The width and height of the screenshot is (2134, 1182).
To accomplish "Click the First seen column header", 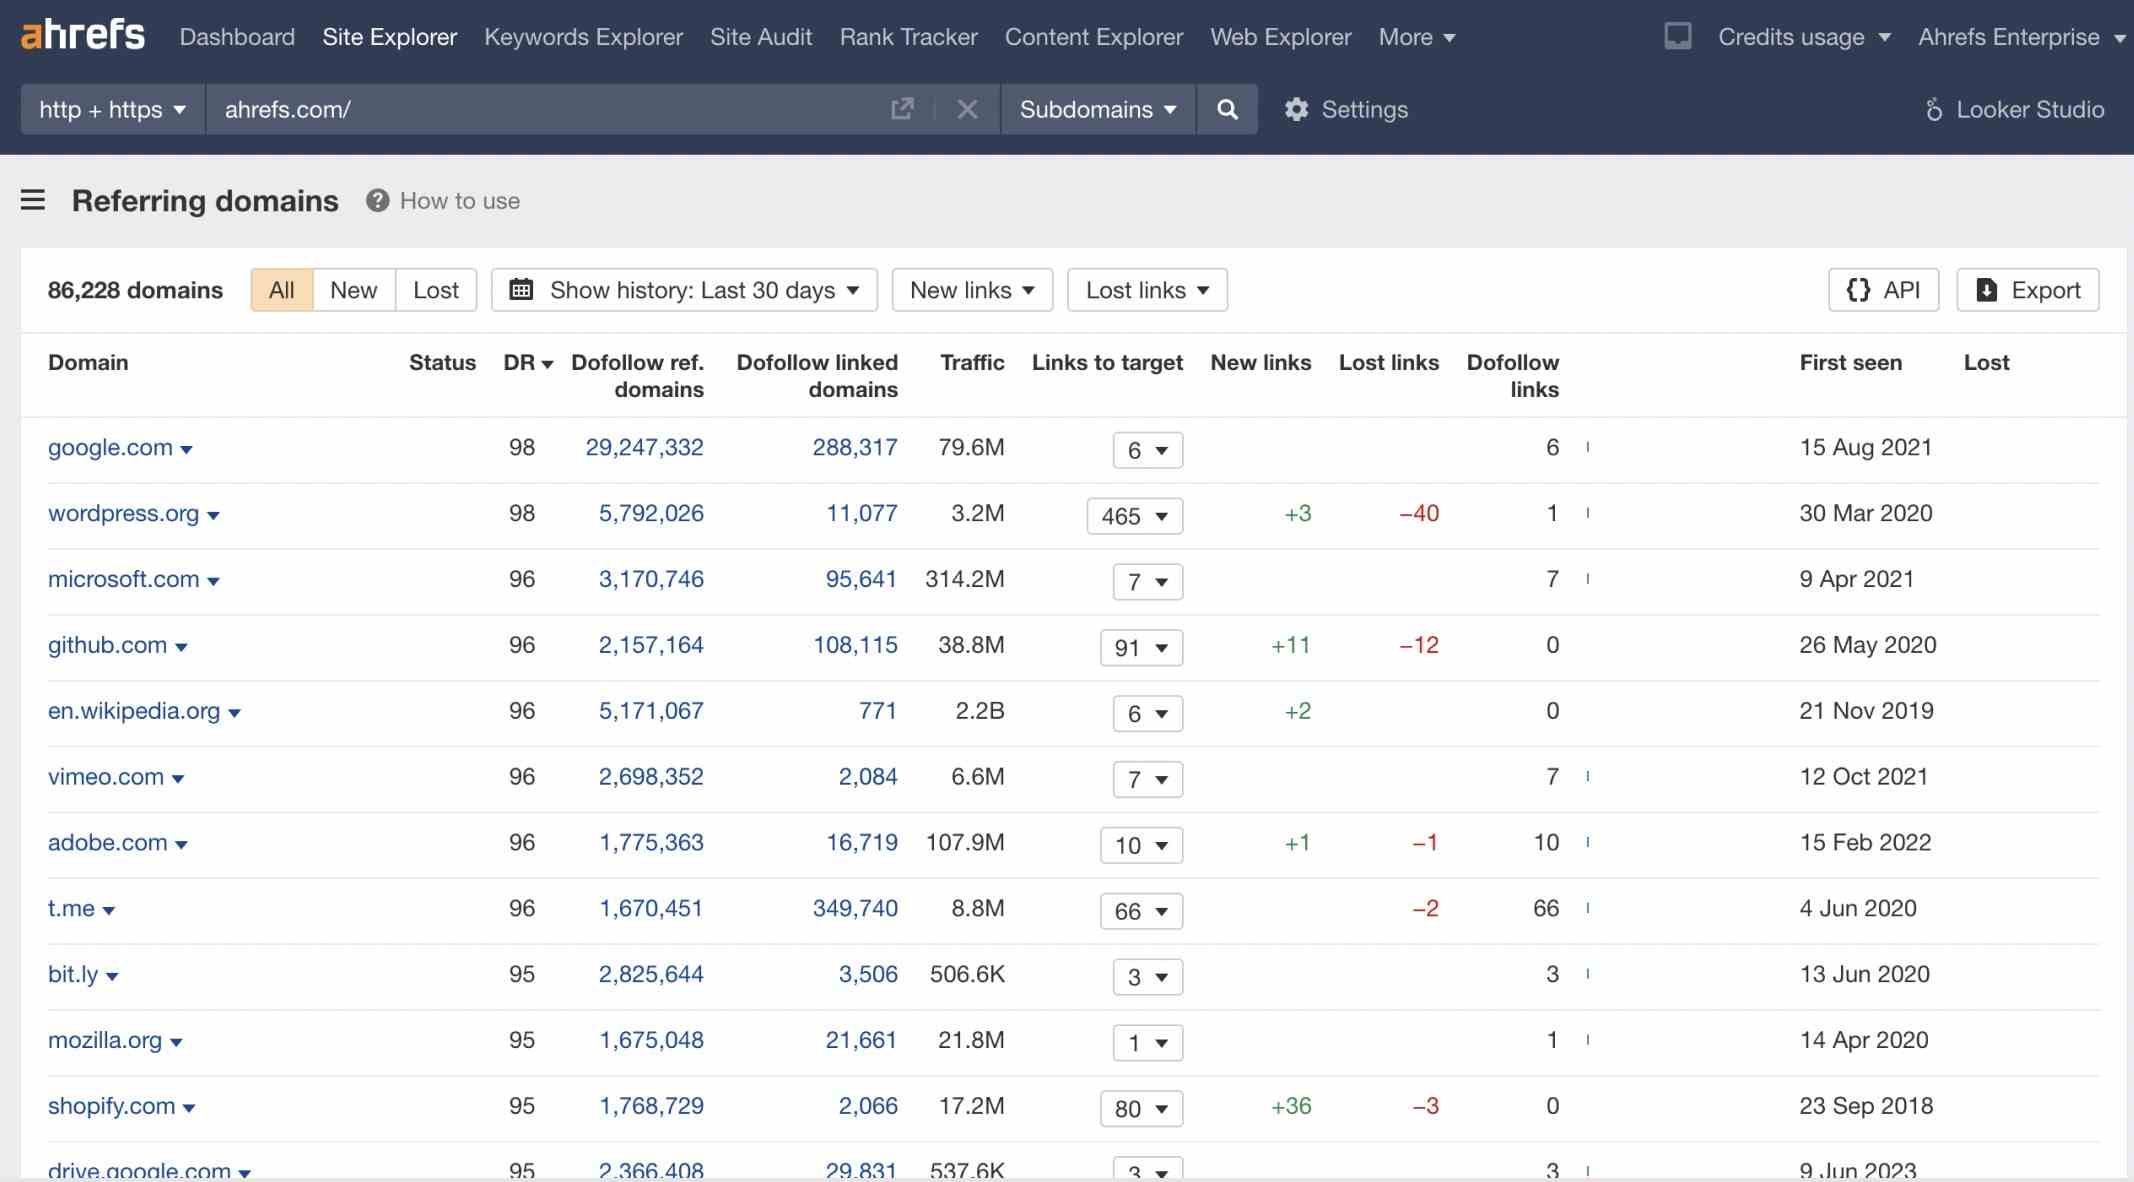I will pyautogui.click(x=1850, y=362).
